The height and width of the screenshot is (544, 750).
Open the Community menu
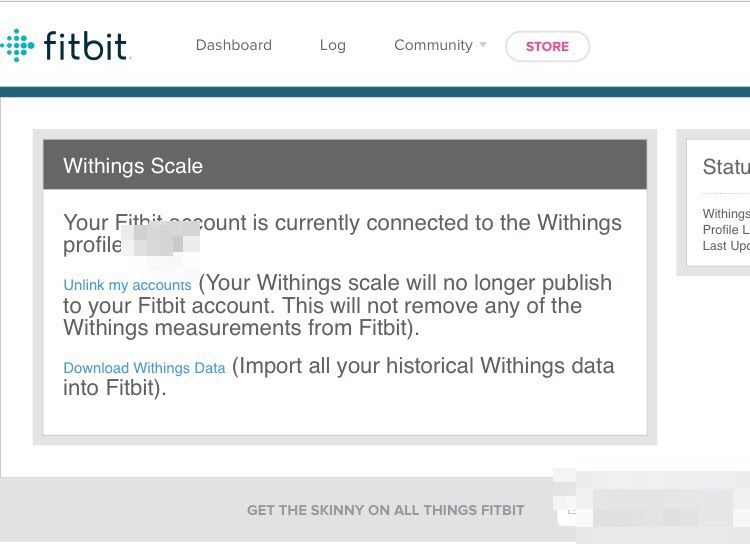[432, 45]
